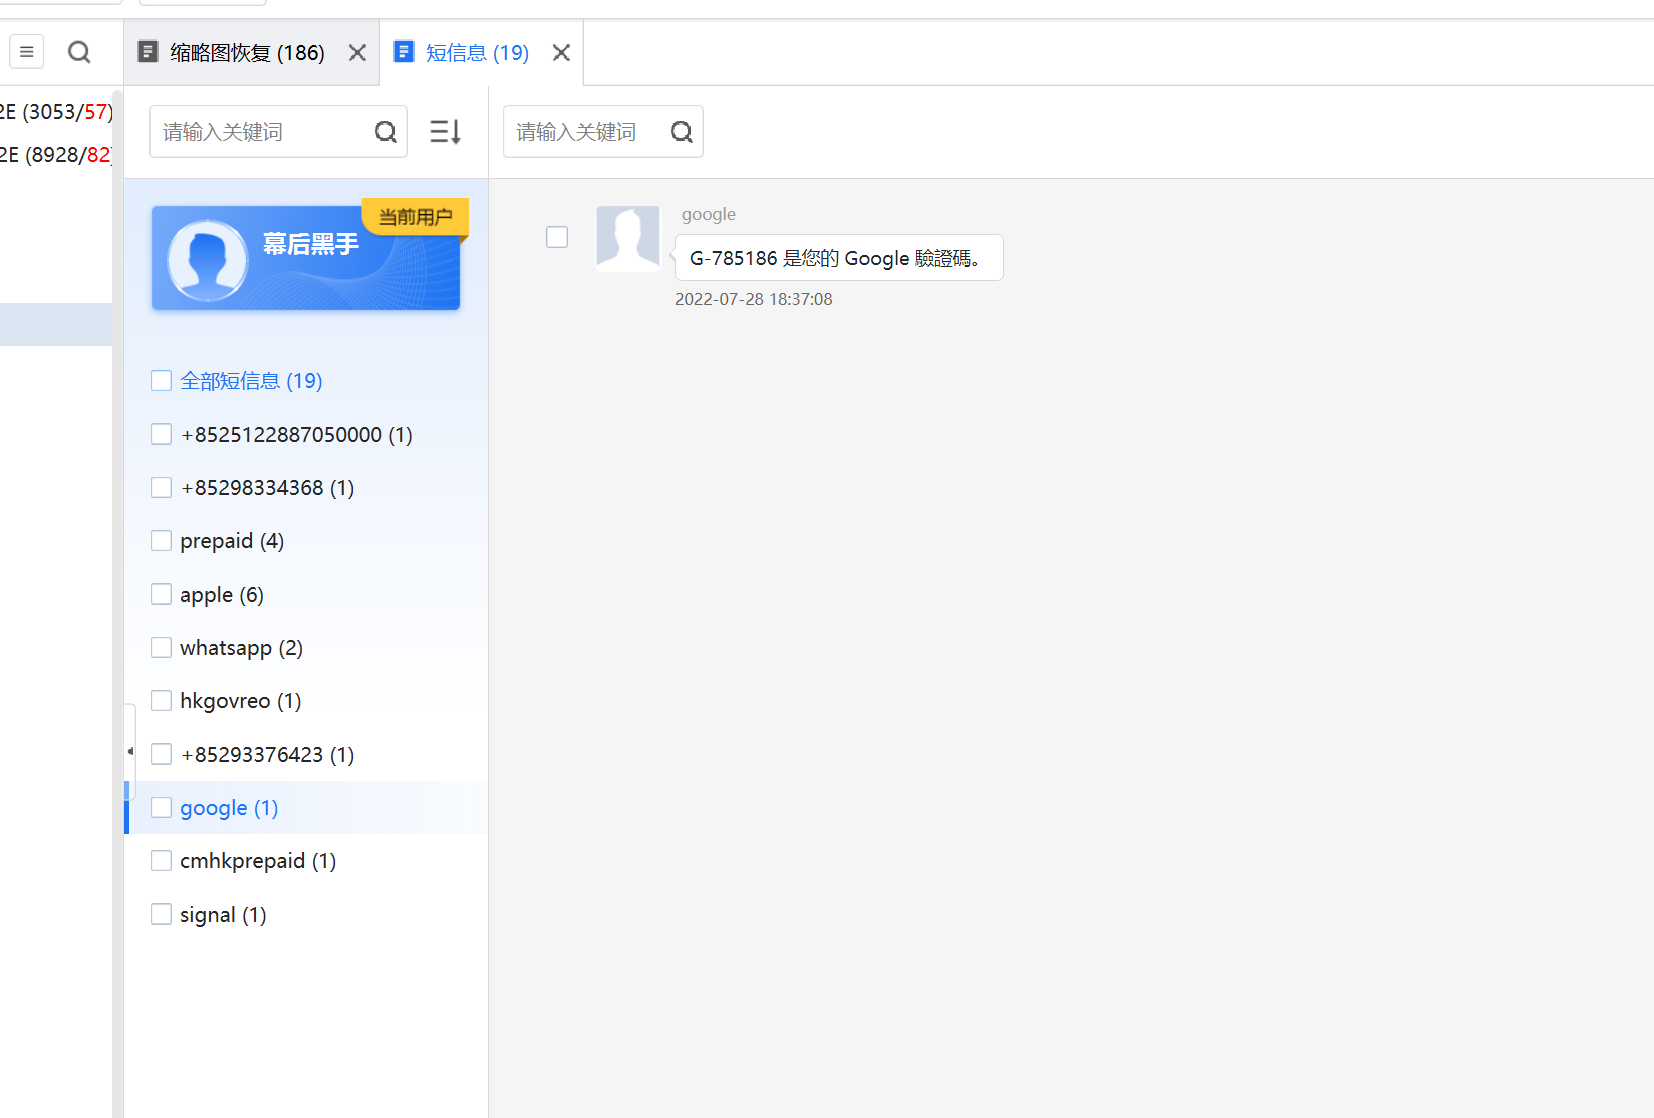
Task: Open +85293376423 (1) conversation
Action: 267,755
